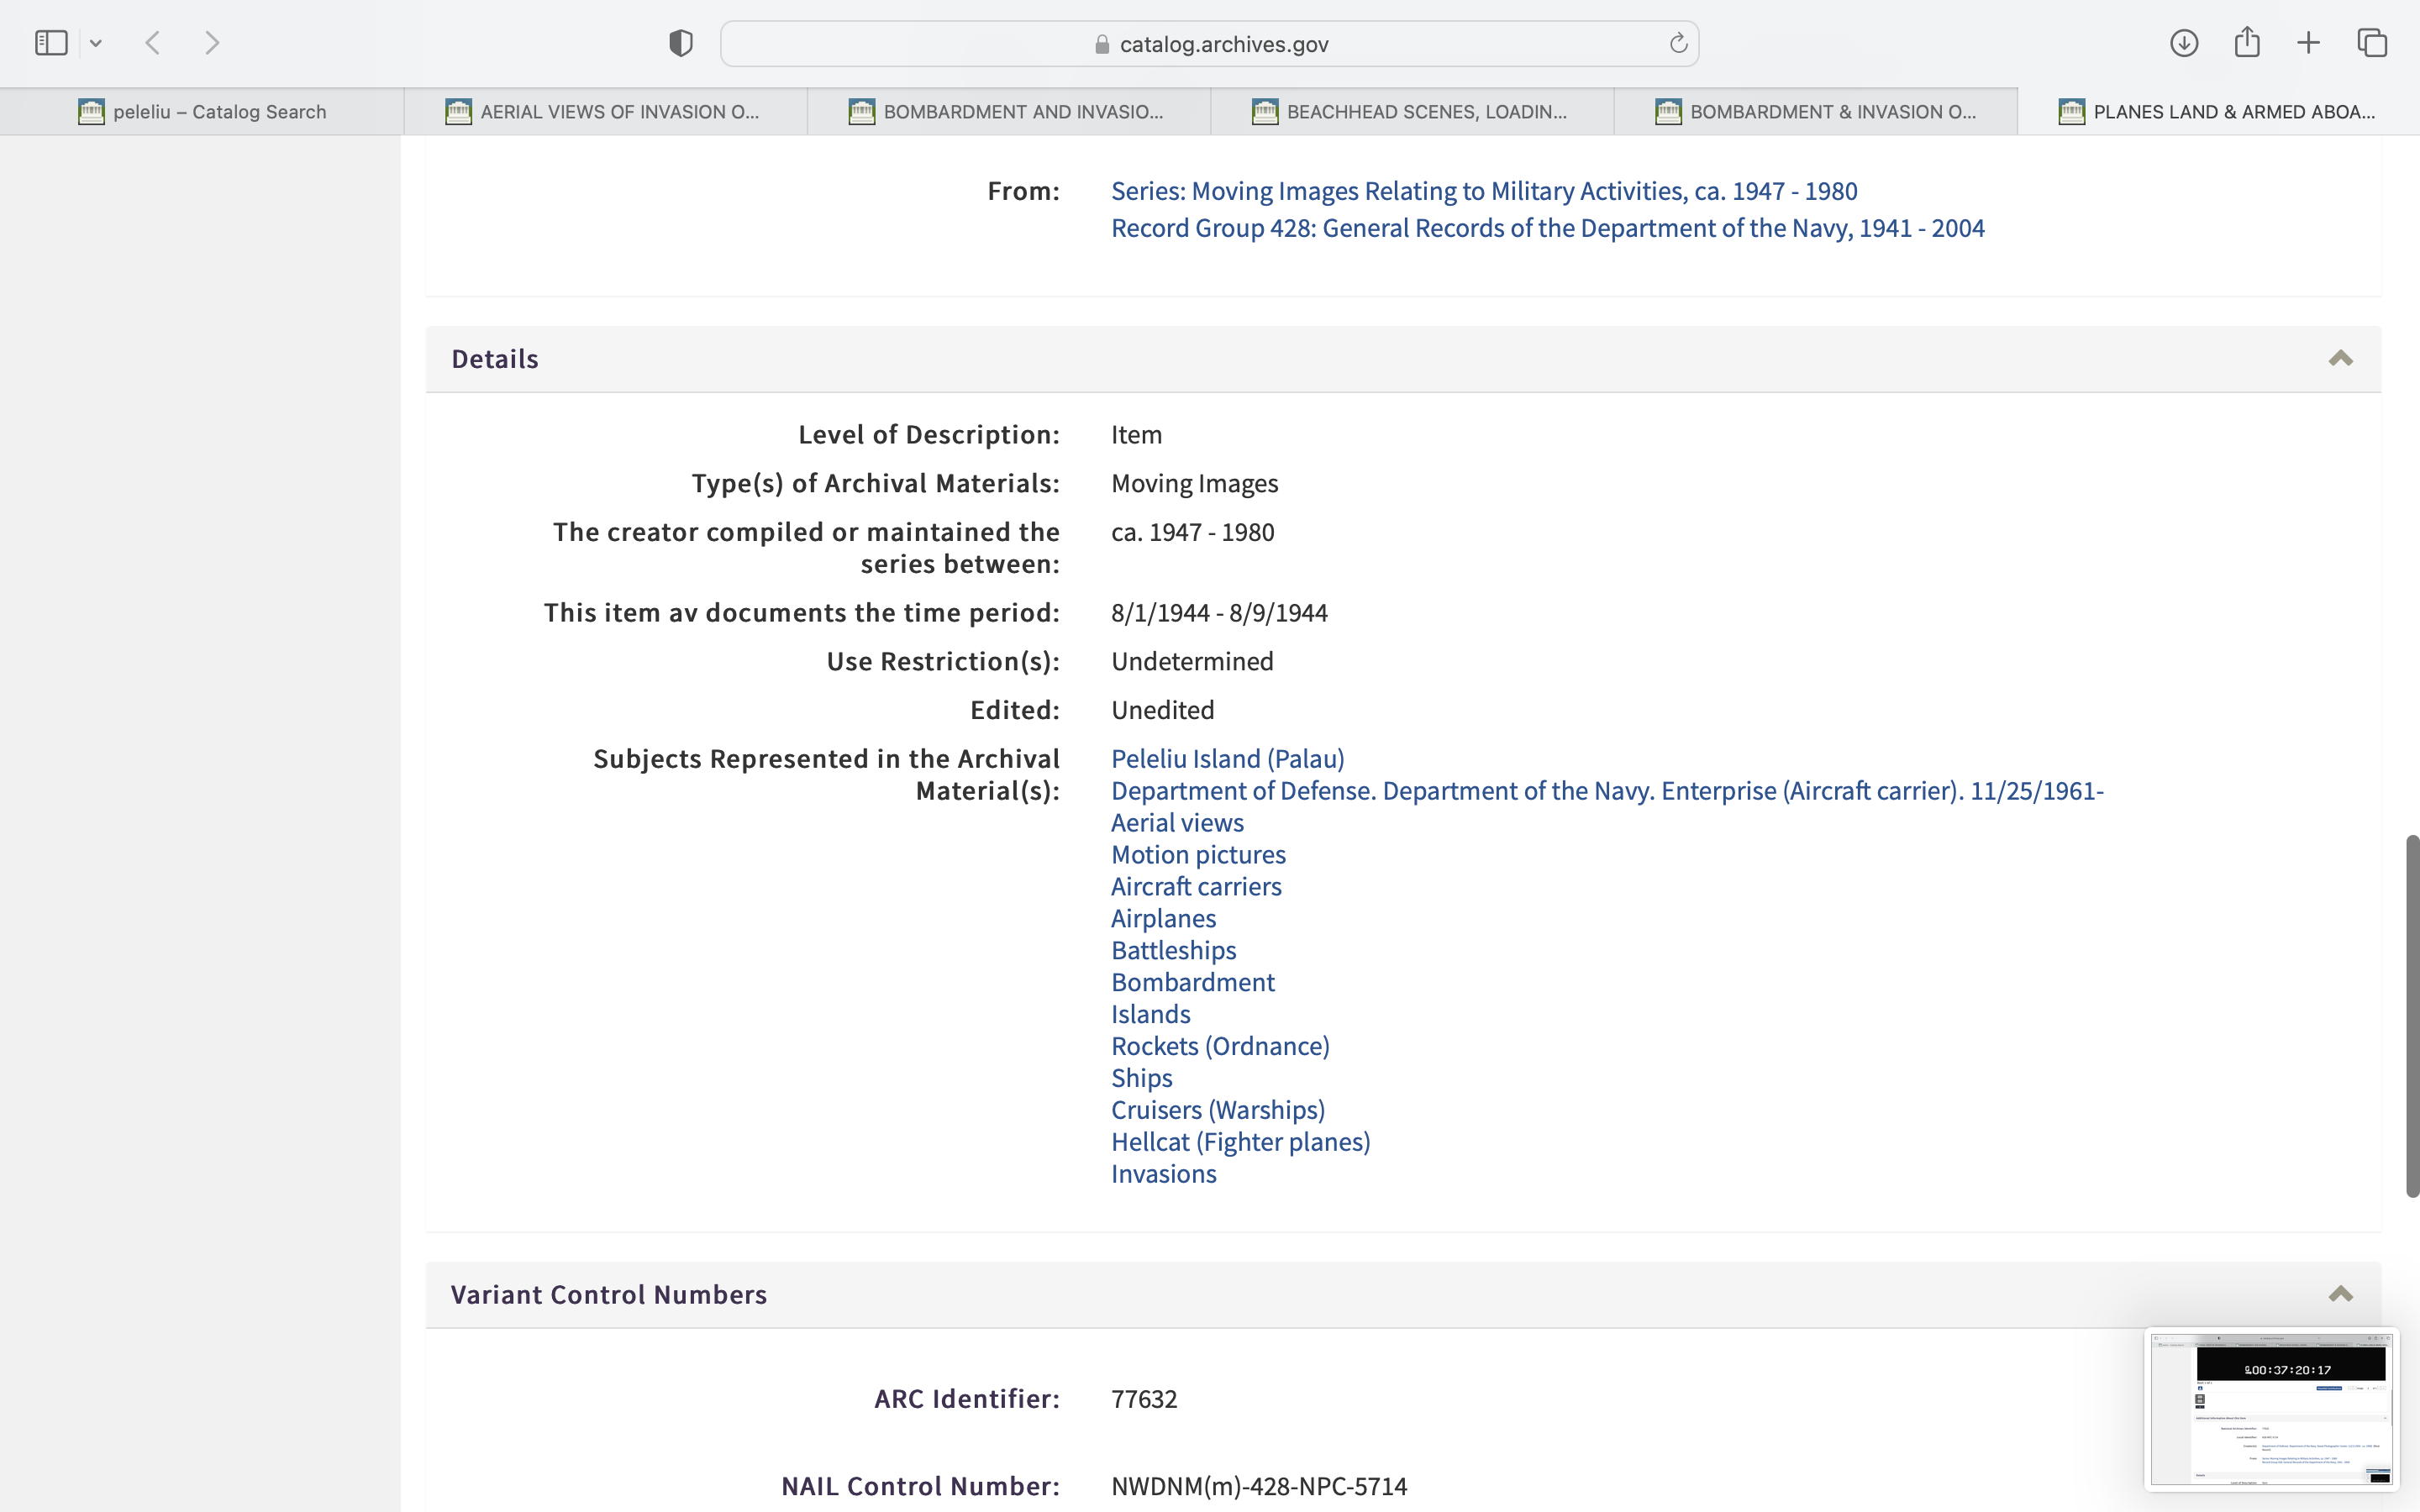2420x1512 pixels.
Task: Show the tab overview icon
Action: [x=2372, y=43]
